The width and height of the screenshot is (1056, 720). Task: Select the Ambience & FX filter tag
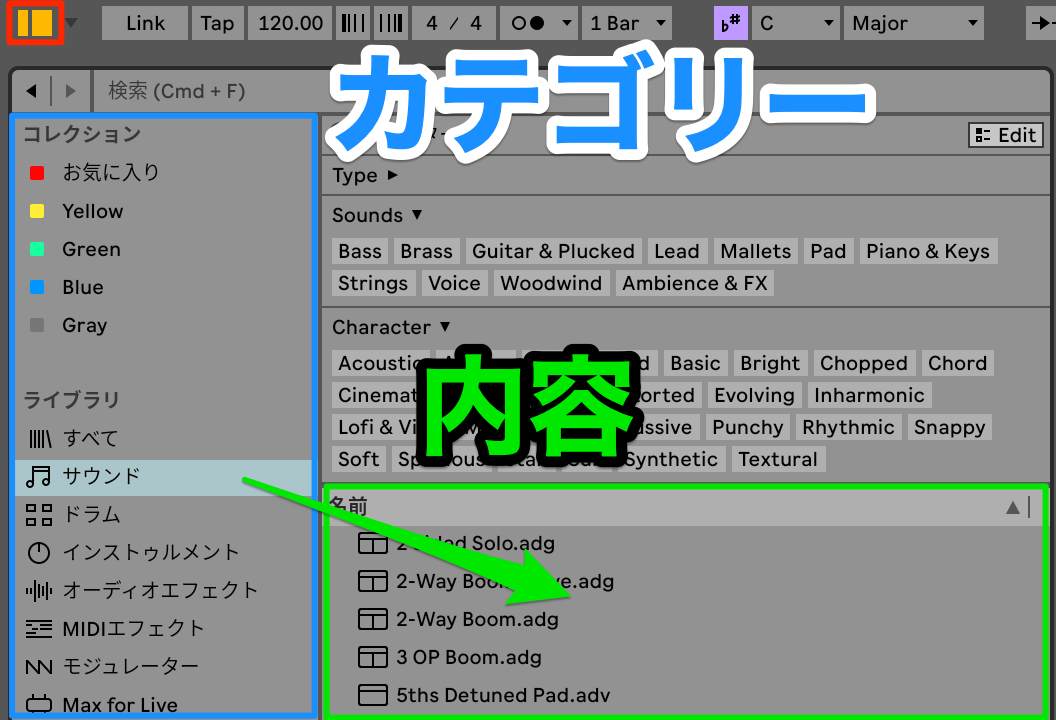point(695,283)
